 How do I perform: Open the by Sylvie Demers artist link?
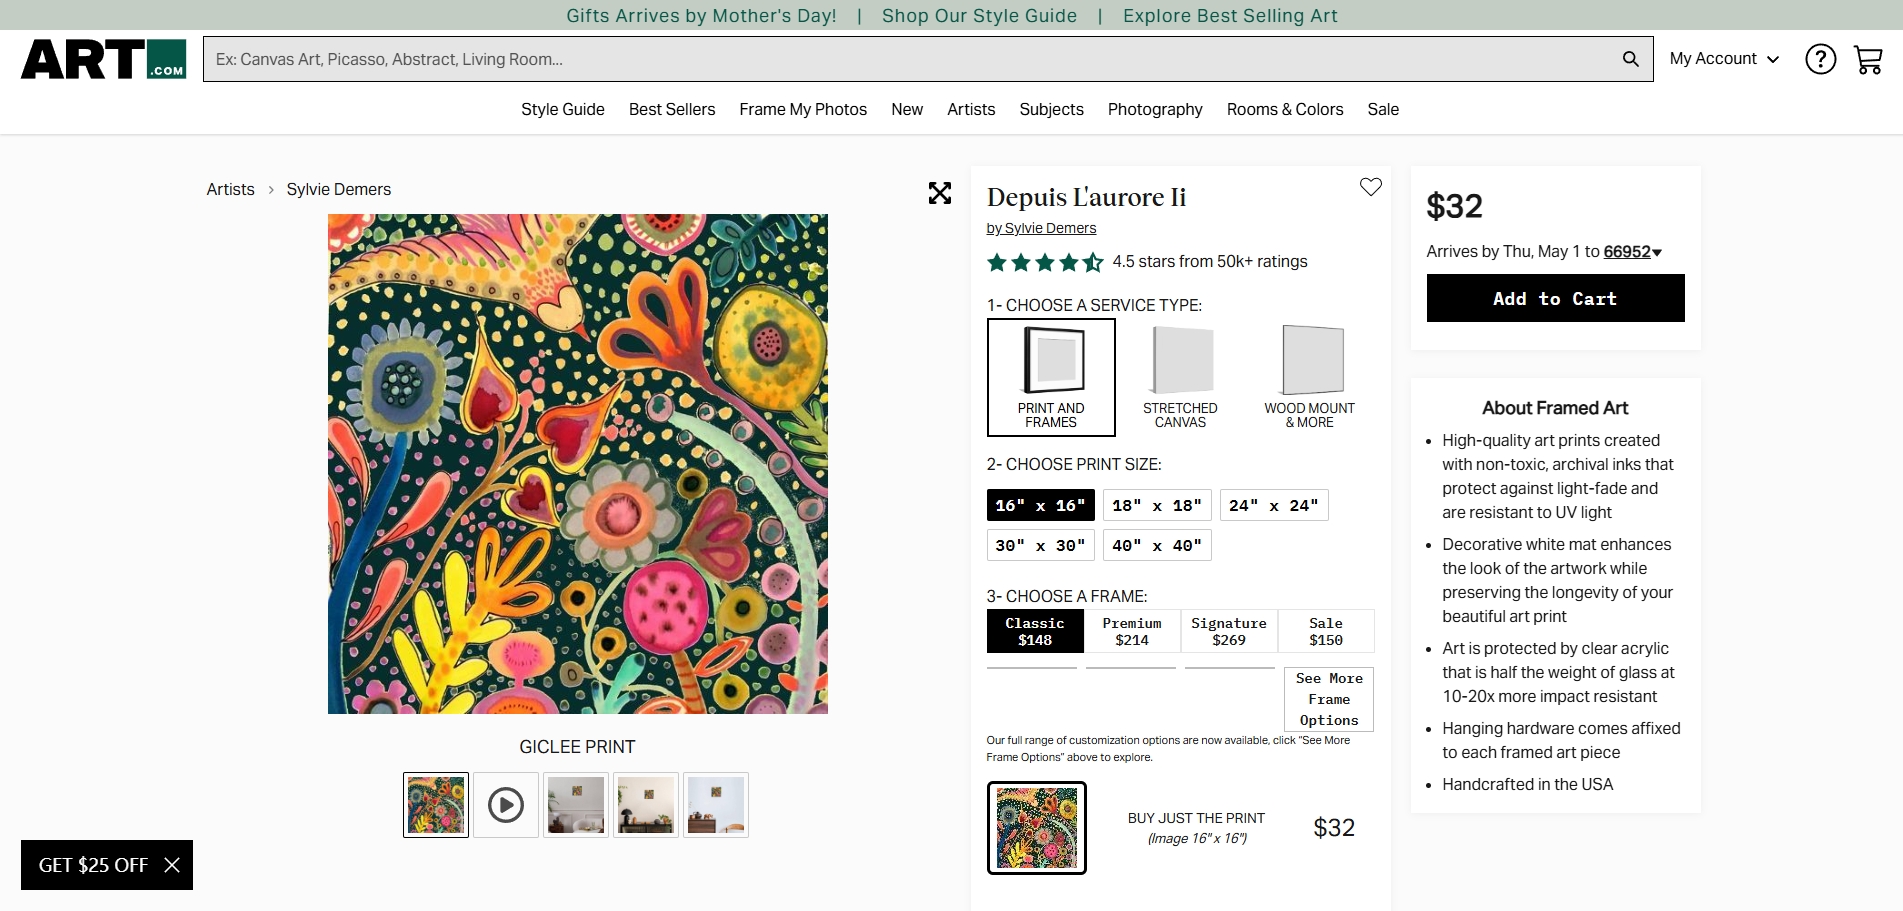[x=1041, y=228]
